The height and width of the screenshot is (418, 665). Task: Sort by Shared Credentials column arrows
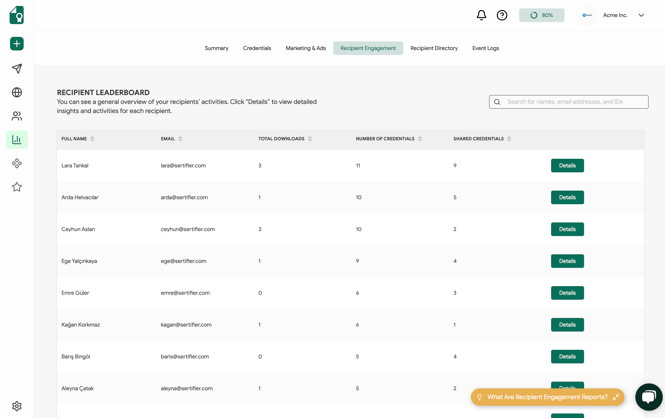tap(509, 139)
